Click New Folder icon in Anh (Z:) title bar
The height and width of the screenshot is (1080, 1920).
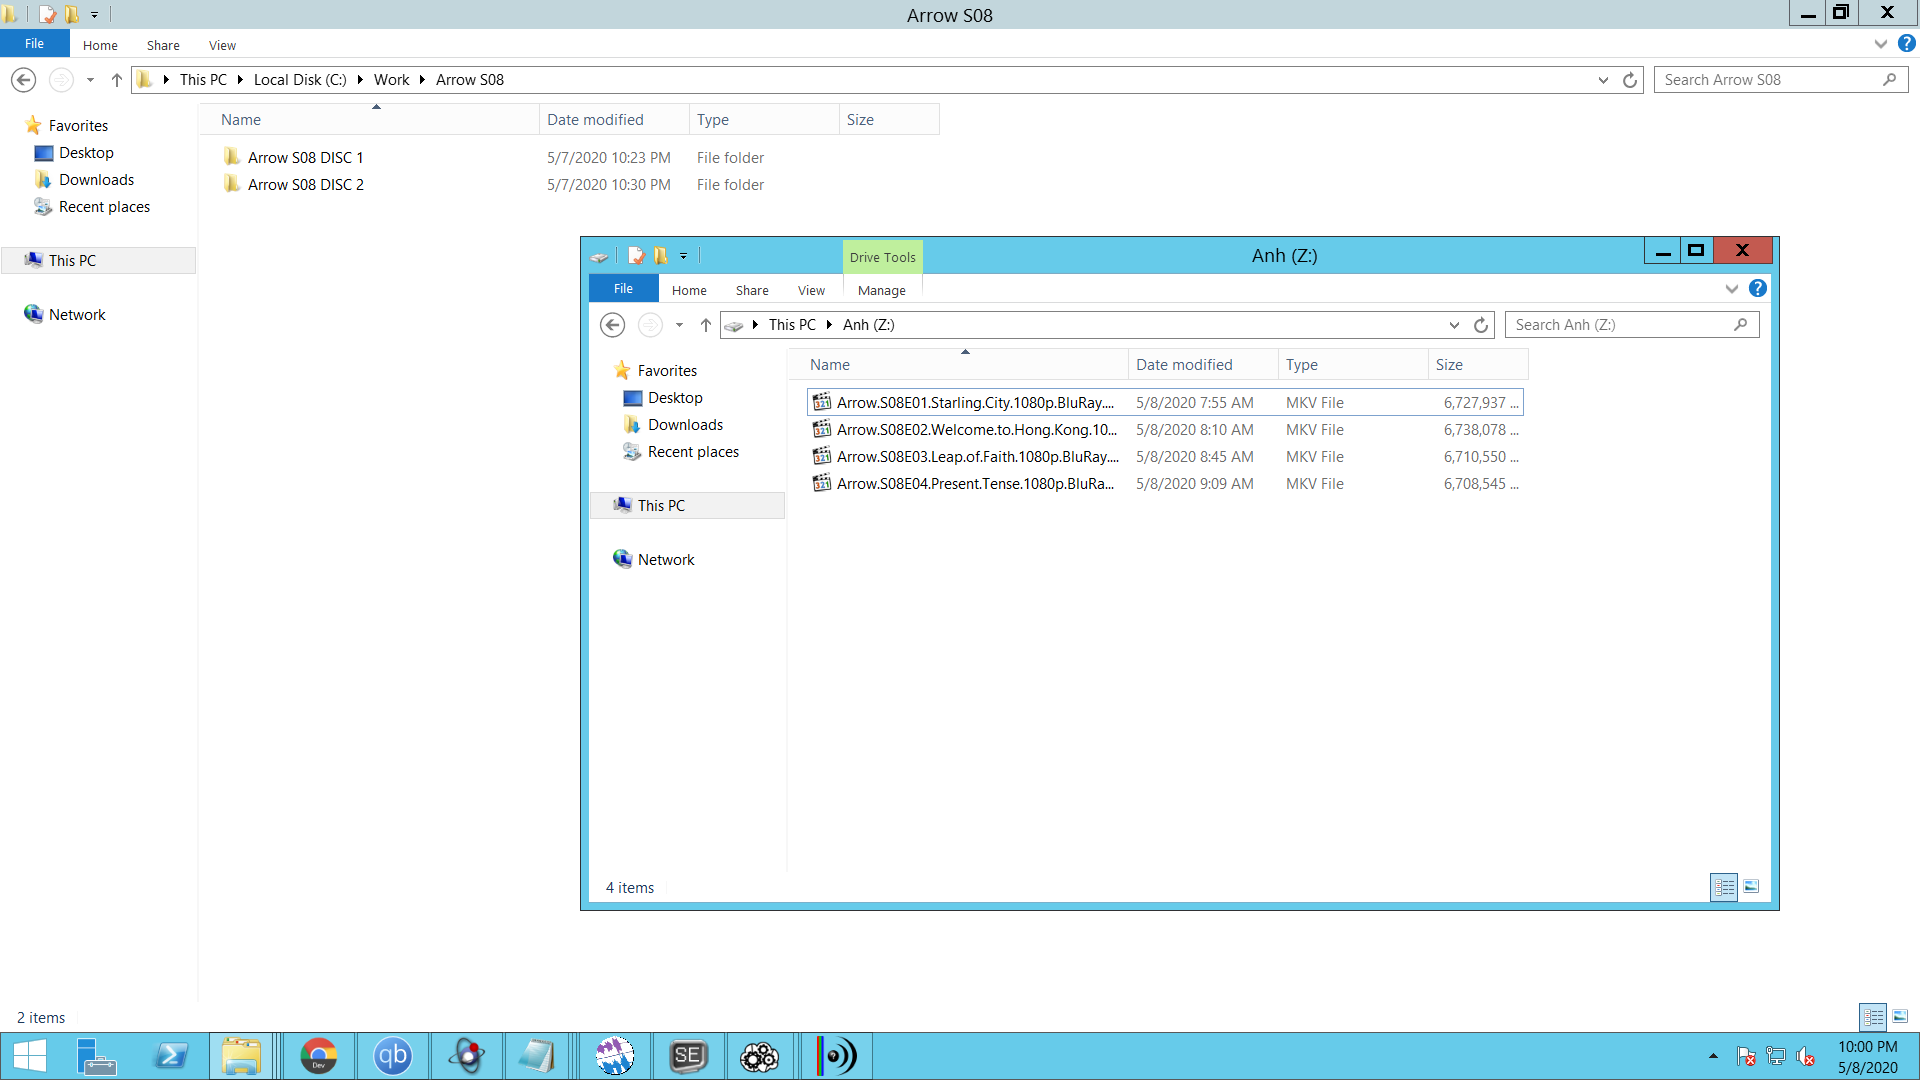[660, 256]
